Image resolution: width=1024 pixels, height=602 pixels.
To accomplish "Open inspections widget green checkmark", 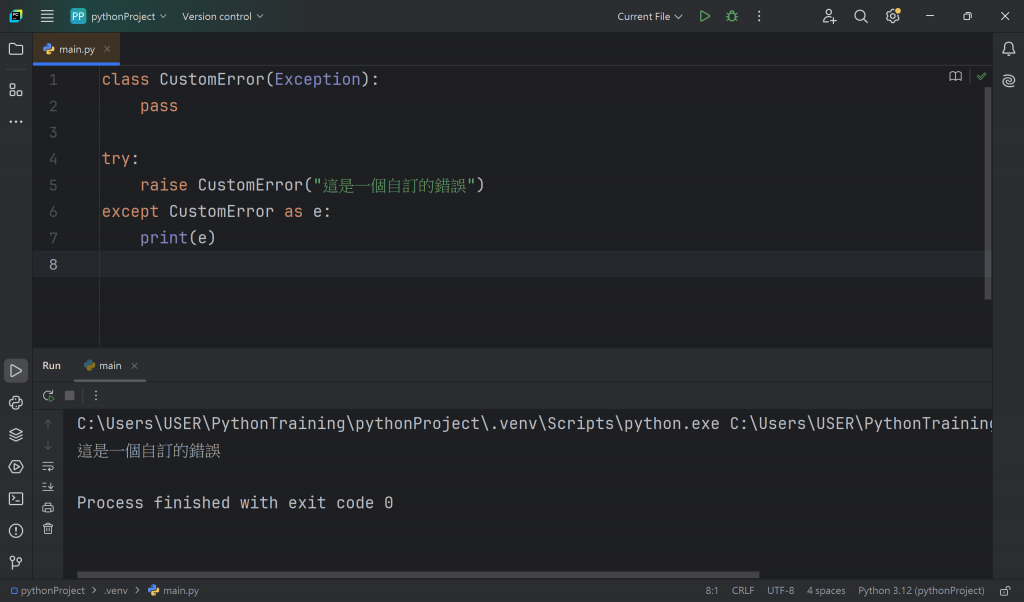I will [x=981, y=76].
